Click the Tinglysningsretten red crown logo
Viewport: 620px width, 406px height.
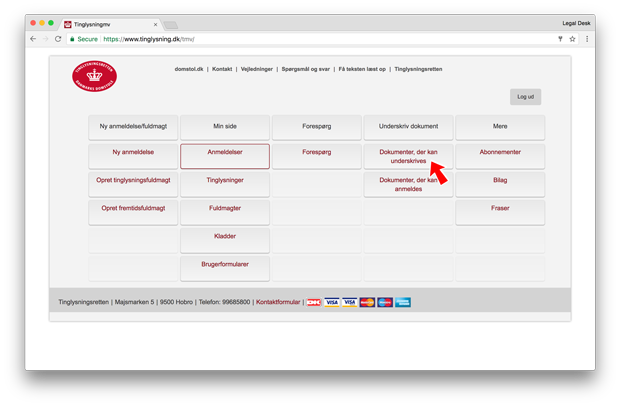tap(95, 76)
